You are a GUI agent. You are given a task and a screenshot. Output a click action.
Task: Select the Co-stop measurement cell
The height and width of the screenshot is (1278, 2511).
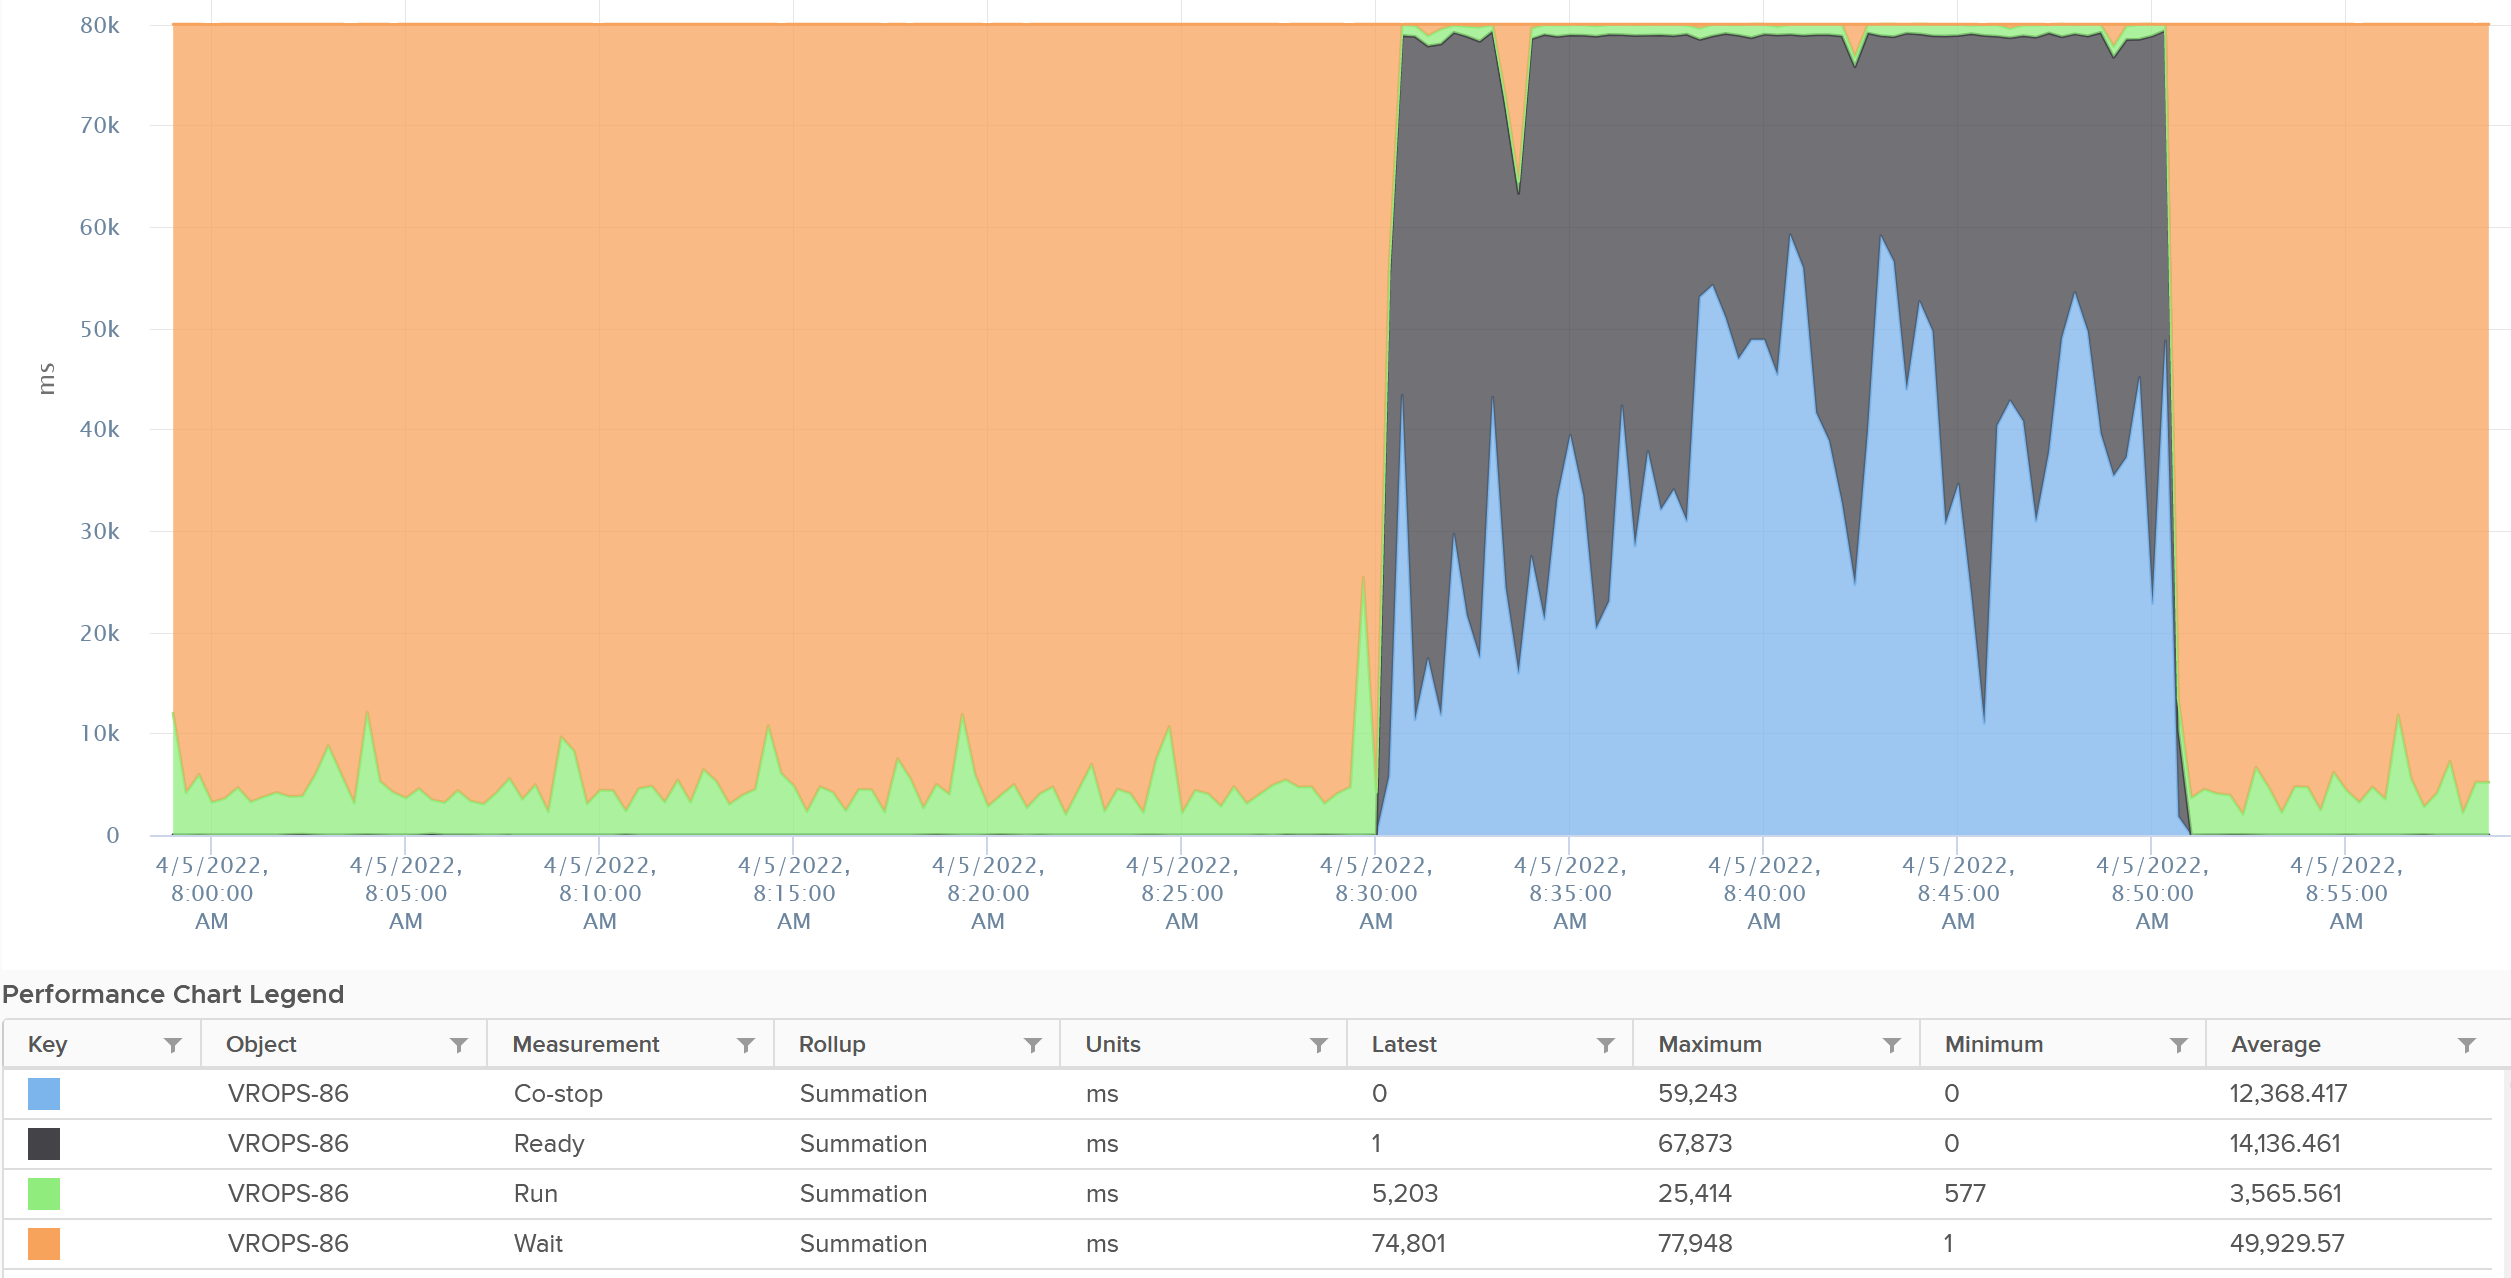click(x=558, y=1094)
